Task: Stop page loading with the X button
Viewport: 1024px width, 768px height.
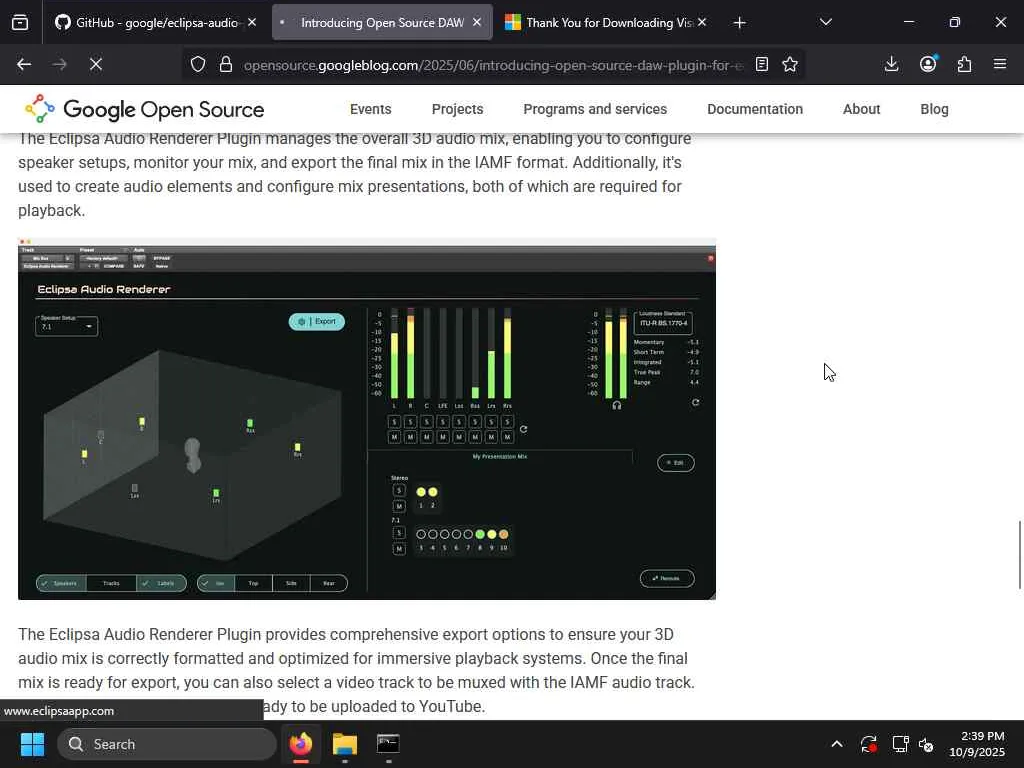Action: pos(95,64)
